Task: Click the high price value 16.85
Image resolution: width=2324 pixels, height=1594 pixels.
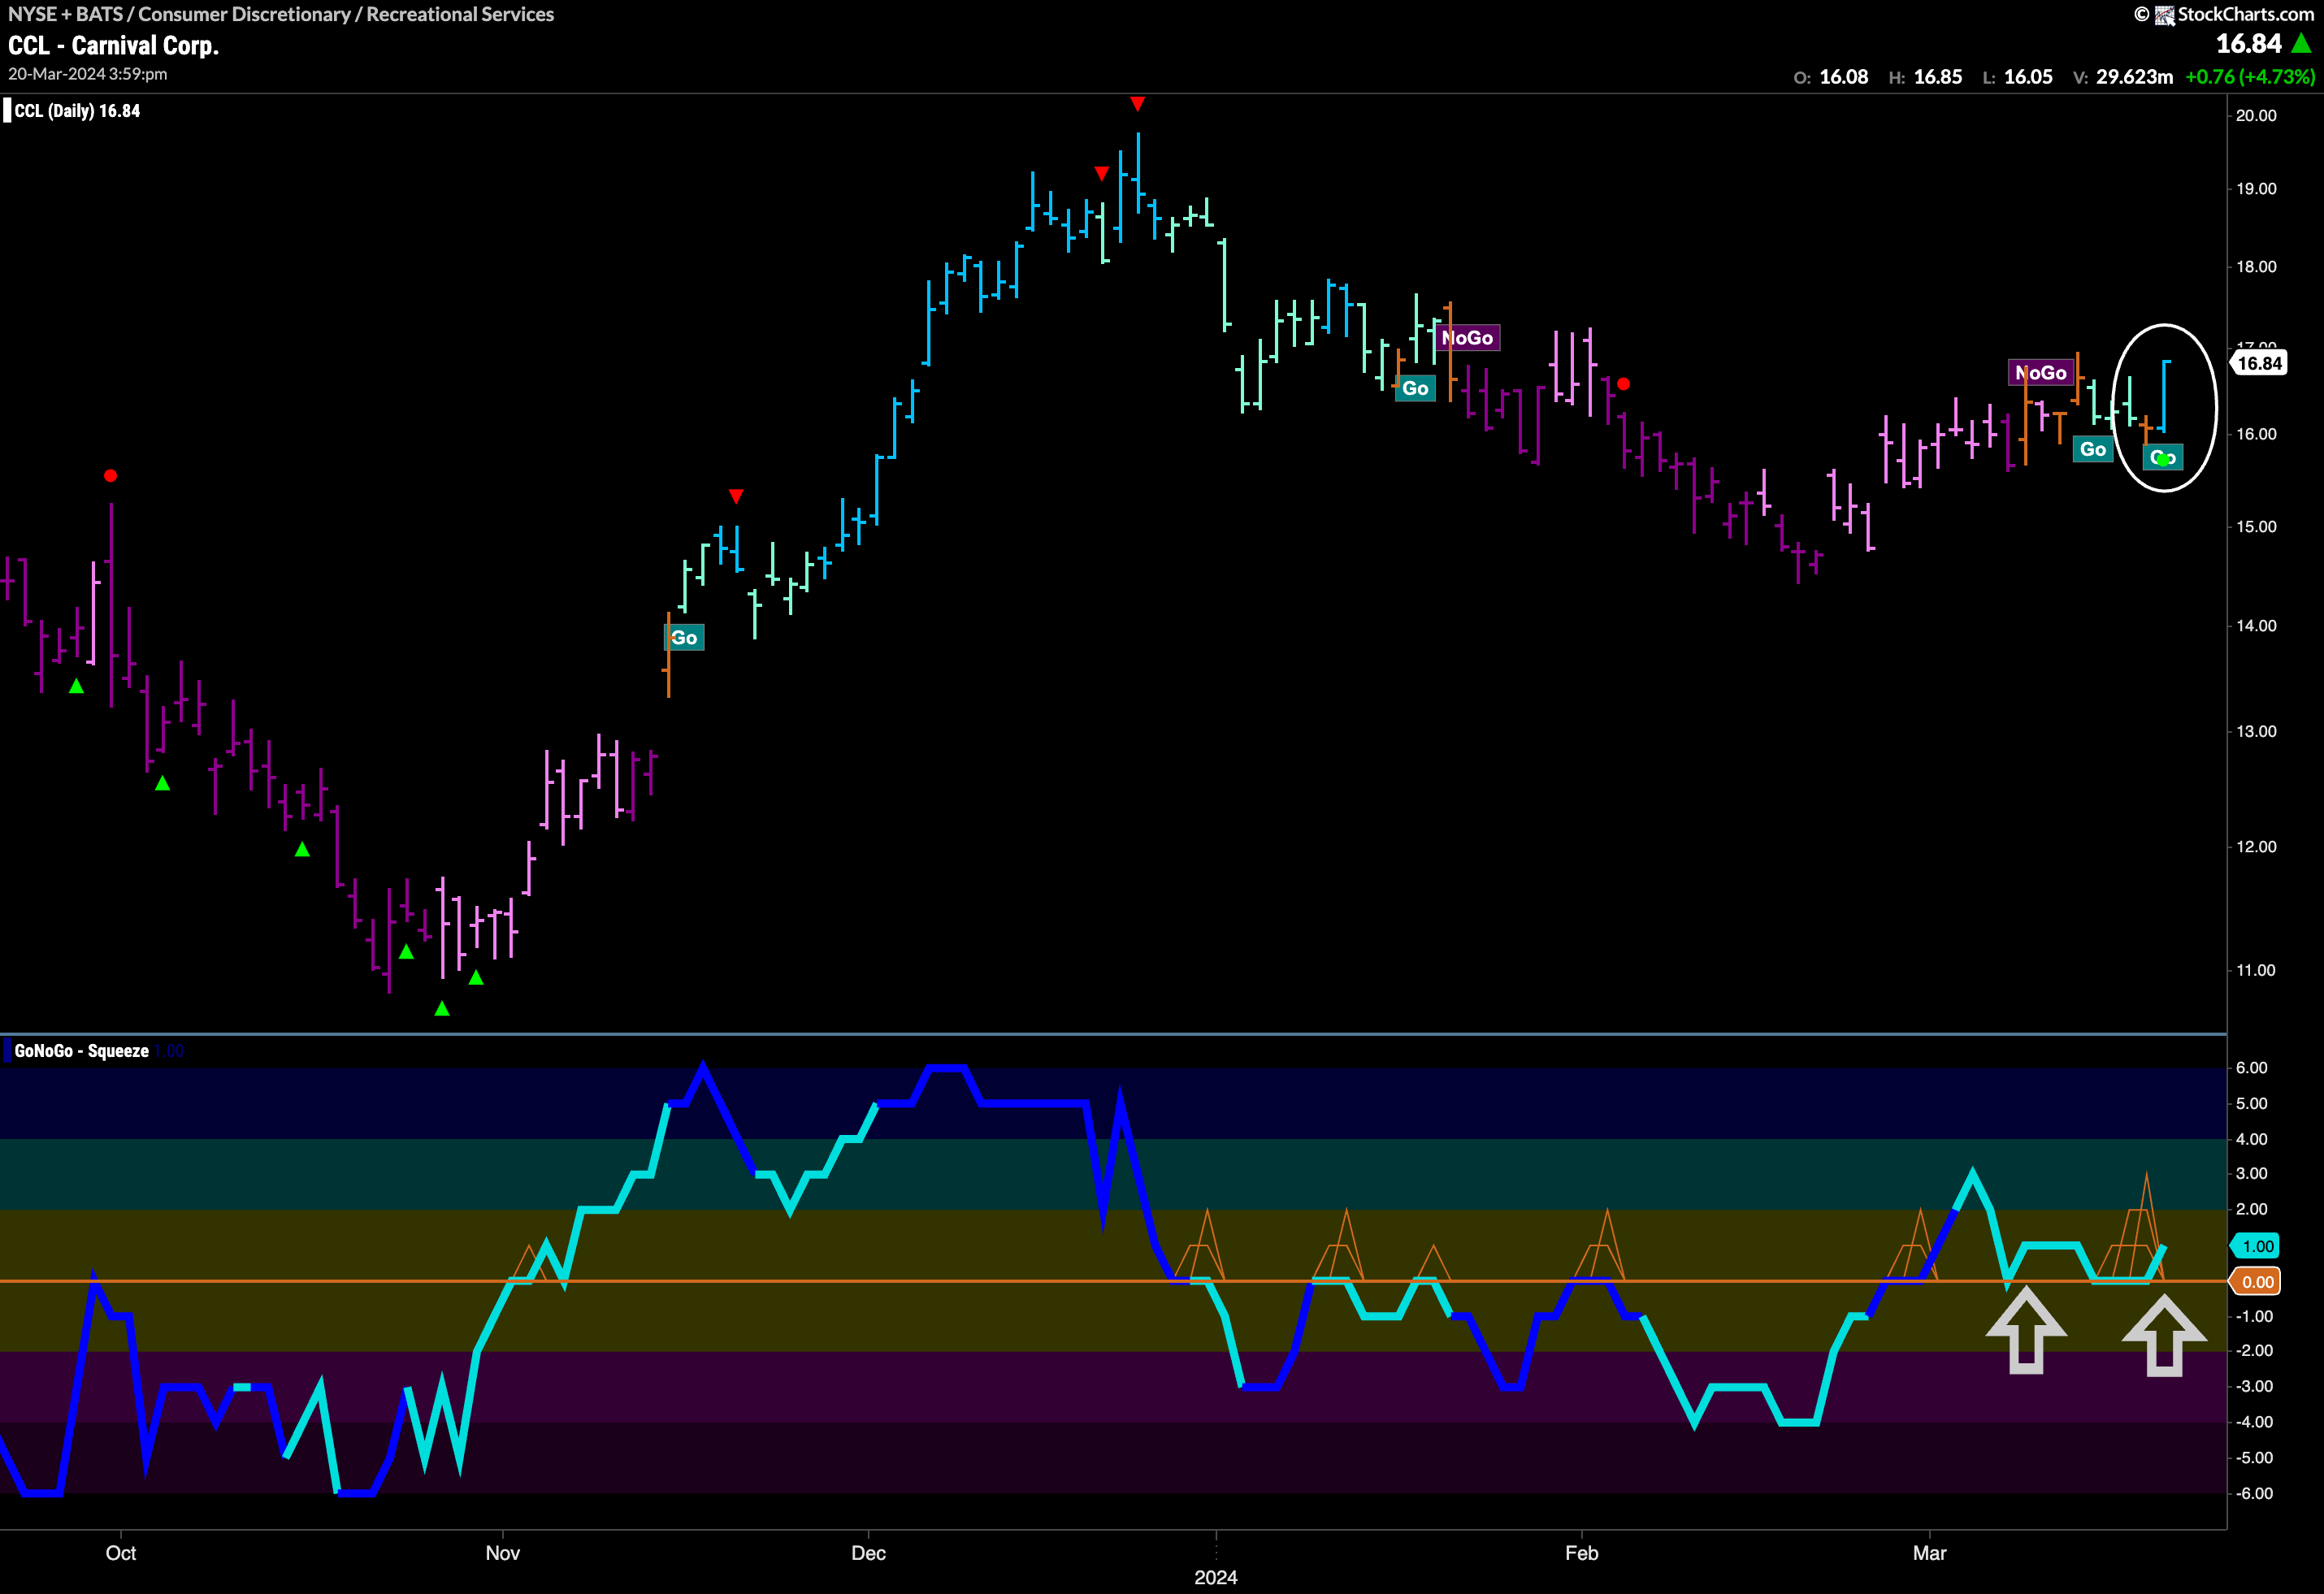Action: pos(1937,77)
